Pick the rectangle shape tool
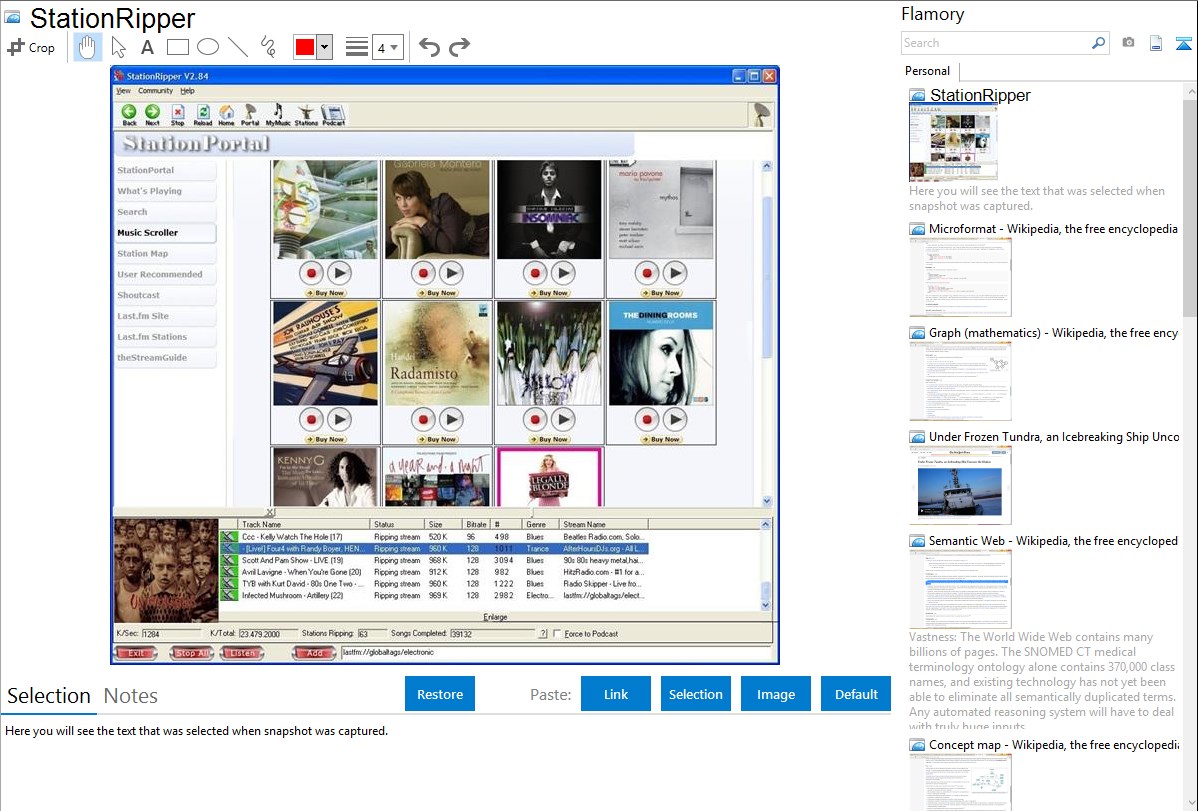The width and height of the screenshot is (1198, 811). tap(178, 47)
